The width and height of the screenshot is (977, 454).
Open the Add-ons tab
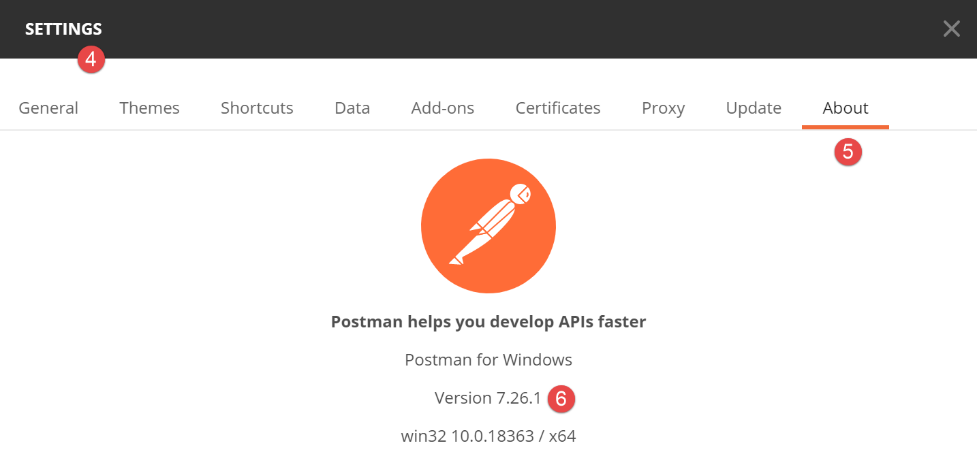[442, 108]
